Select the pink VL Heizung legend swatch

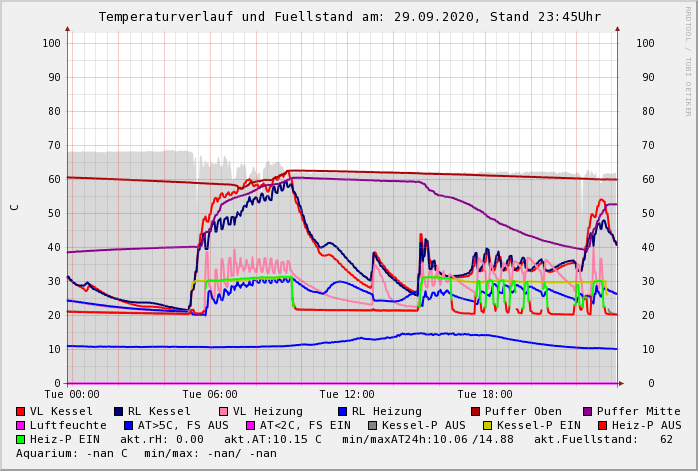[224, 412]
